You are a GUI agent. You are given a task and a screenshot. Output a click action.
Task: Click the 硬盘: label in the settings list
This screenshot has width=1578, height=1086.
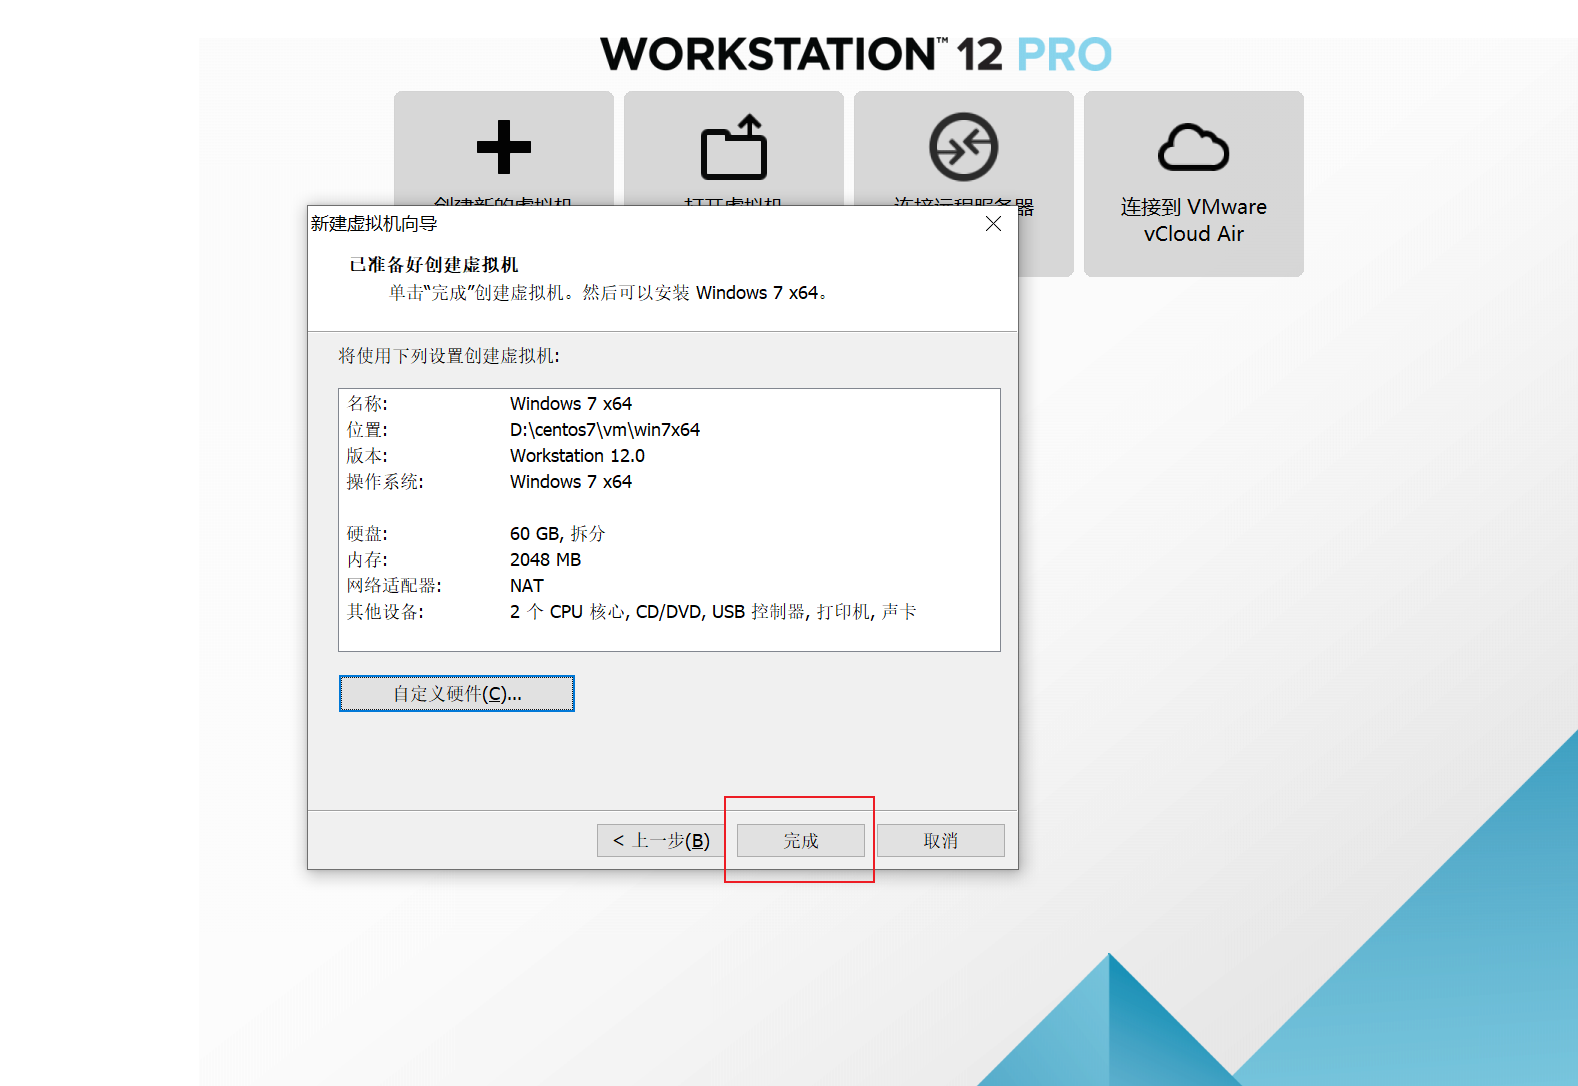tap(367, 534)
